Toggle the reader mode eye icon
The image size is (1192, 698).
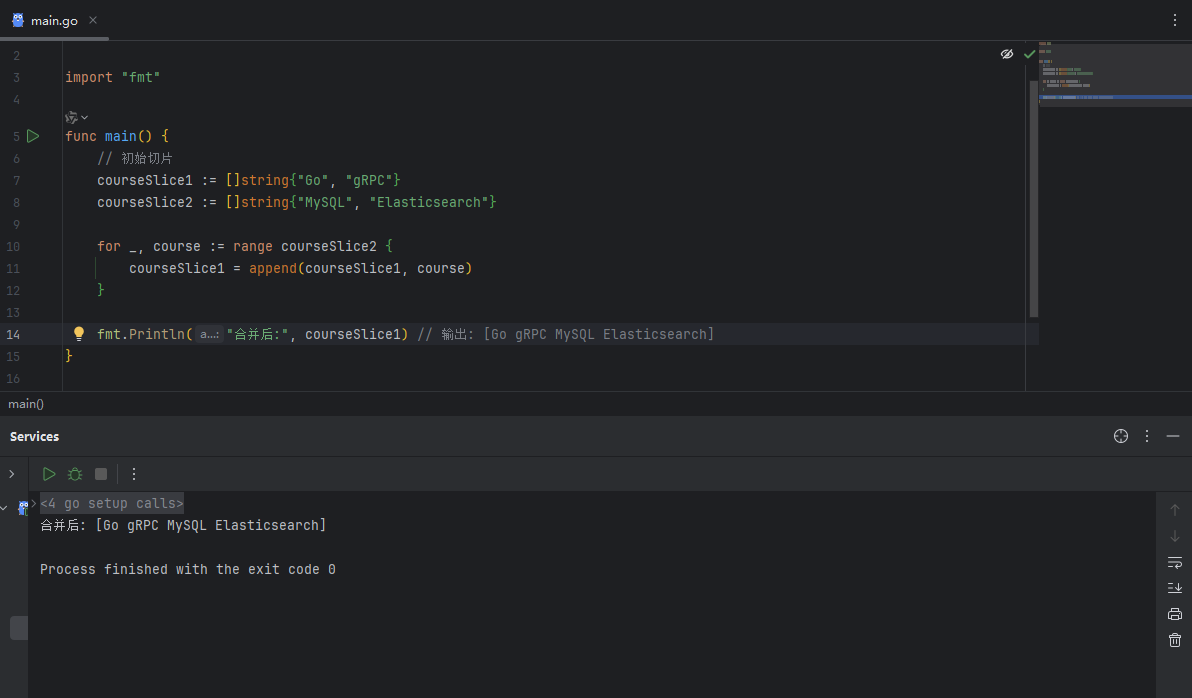pyautogui.click(x=1007, y=54)
